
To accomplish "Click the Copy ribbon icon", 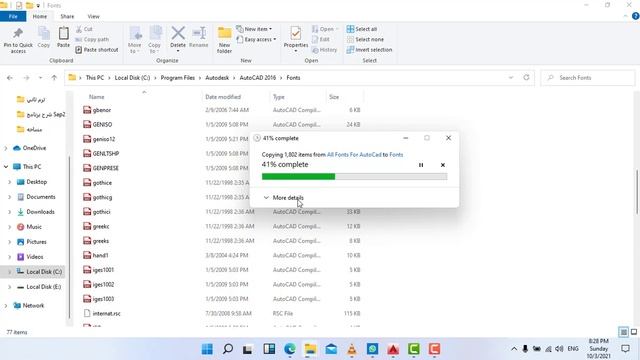I will tap(44, 38).
